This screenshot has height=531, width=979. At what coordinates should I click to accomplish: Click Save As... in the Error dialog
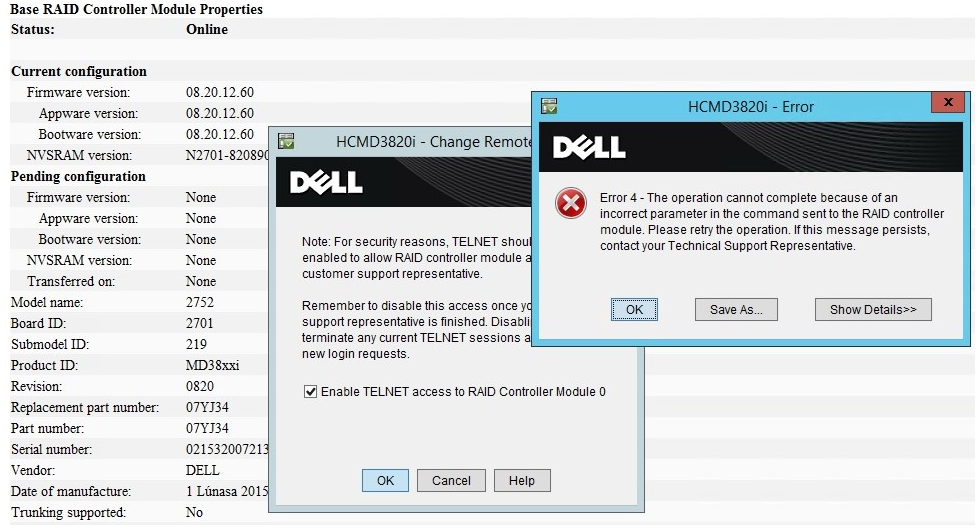[736, 309]
